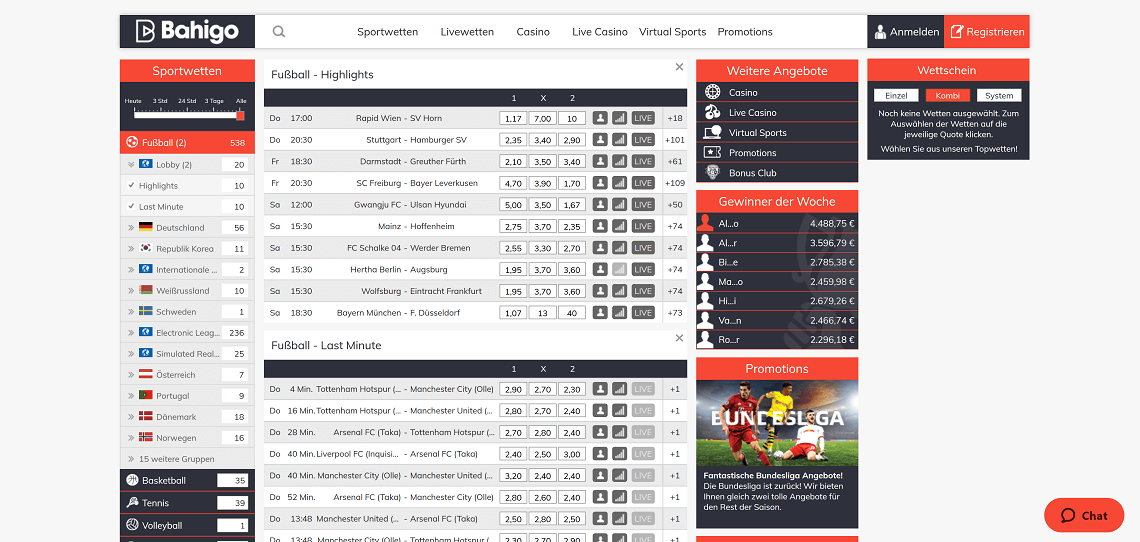Viewport: 1140px width, 542px height.
Task: Open the search magnifier icon
Action: click(278, 31)
